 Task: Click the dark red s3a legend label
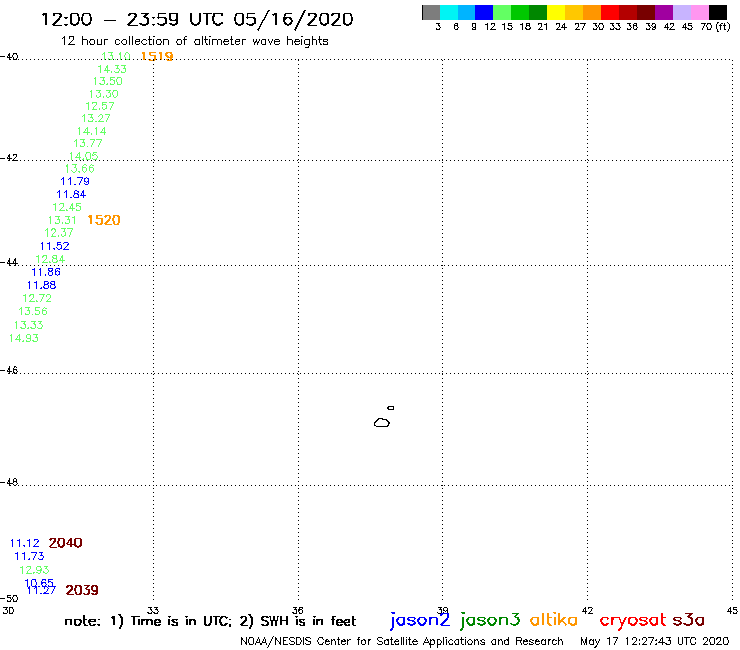[x=689, y=619]
